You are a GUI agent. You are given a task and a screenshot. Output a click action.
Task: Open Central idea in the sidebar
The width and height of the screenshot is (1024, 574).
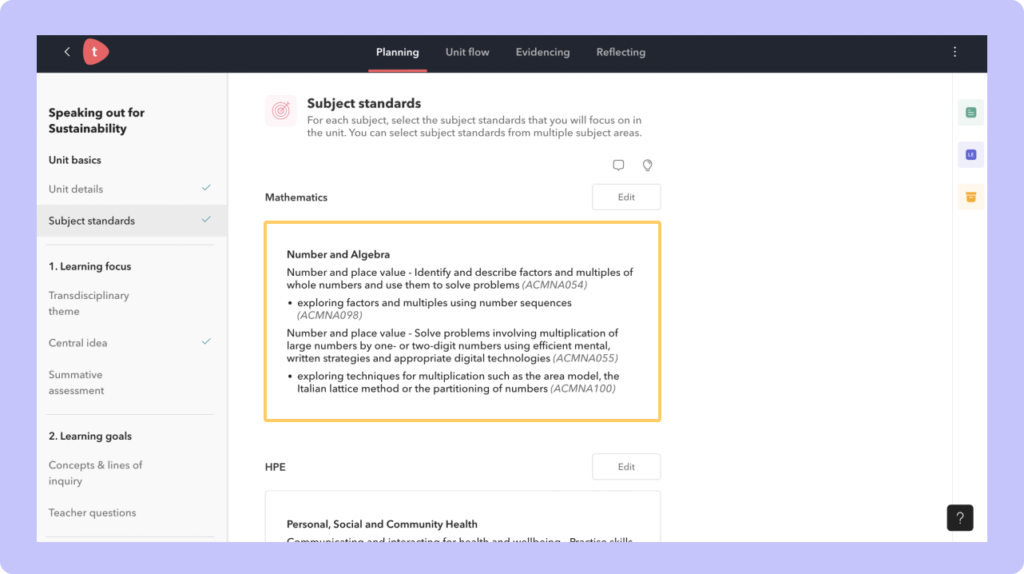pyautogui.click(x=78, y=343)
